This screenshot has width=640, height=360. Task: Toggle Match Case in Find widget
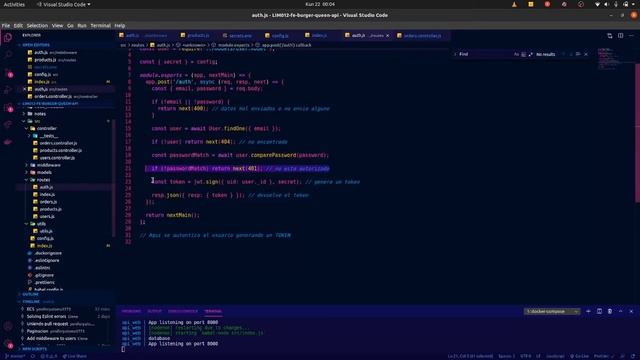tap(516, 54)
